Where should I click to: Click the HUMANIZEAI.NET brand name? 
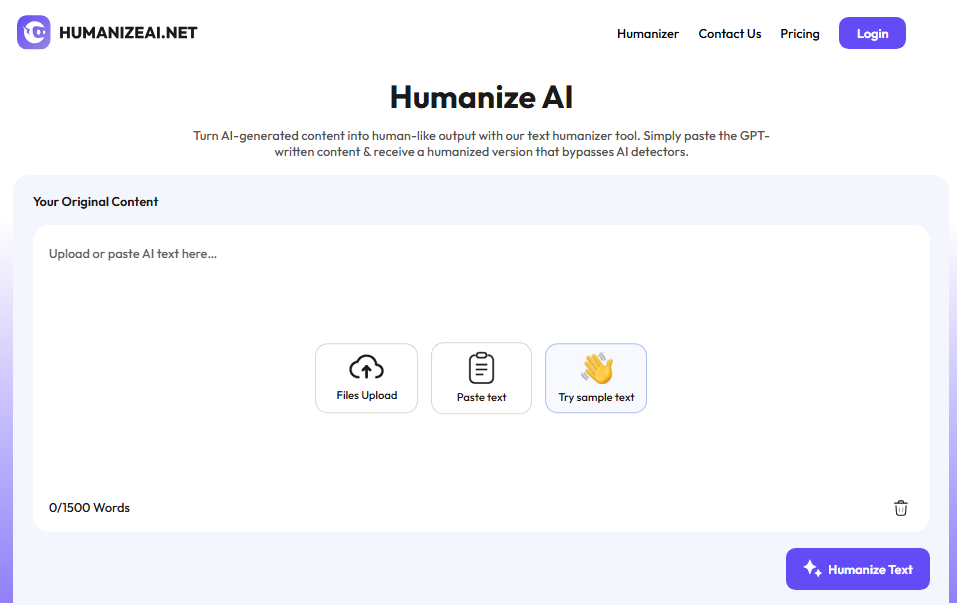[128, 33]
